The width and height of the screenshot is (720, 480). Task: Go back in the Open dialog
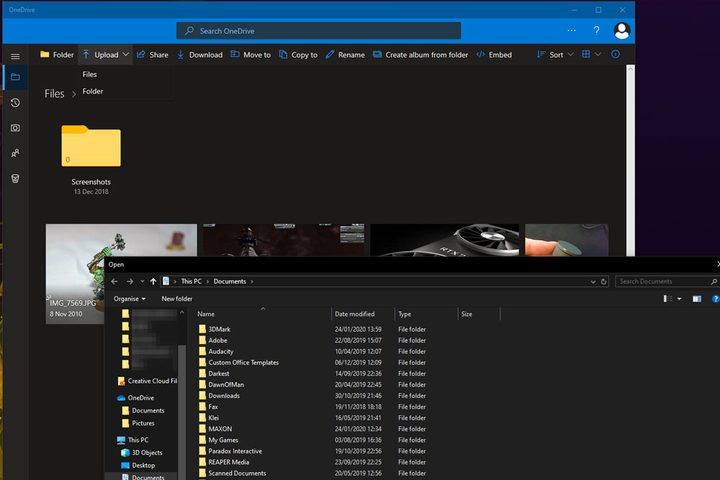114,281
